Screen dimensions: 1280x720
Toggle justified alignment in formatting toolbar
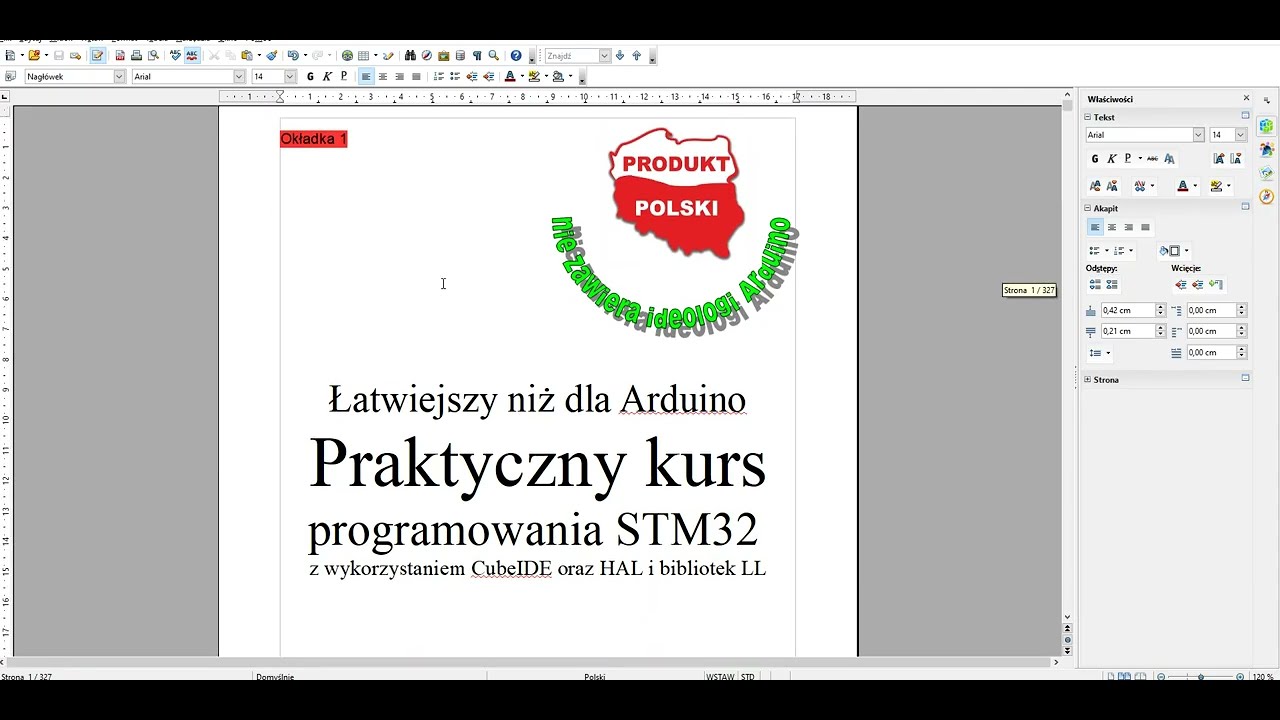417,76
